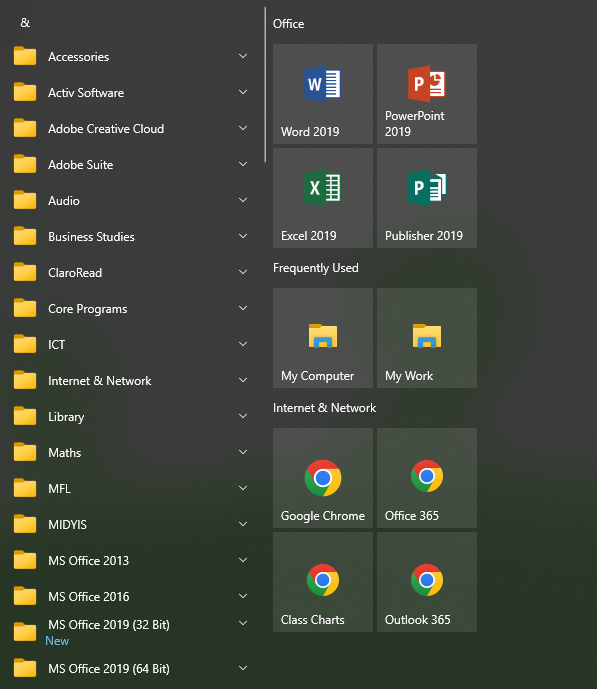The width and height of the screenshot is (597, 689).
Task: Expand the Adobe Creative Cloud chevron
Action: (x=243, y=128)
